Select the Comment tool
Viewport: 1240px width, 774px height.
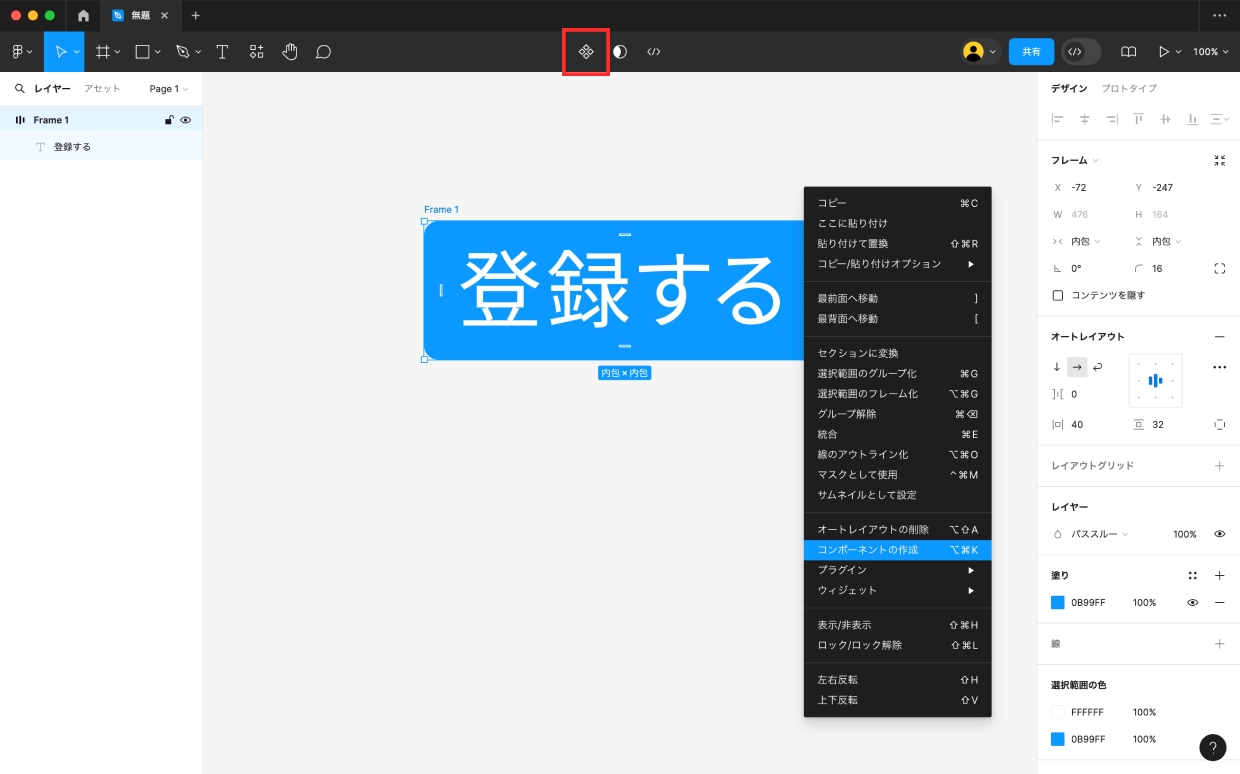(323, 52)
